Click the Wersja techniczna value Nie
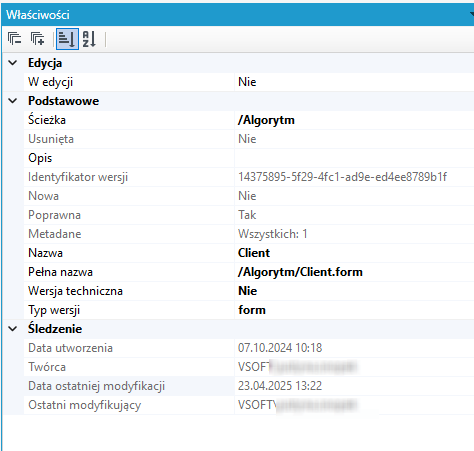Image resolution: width=474 pixels, height=451 pixels. click(247, 291)
